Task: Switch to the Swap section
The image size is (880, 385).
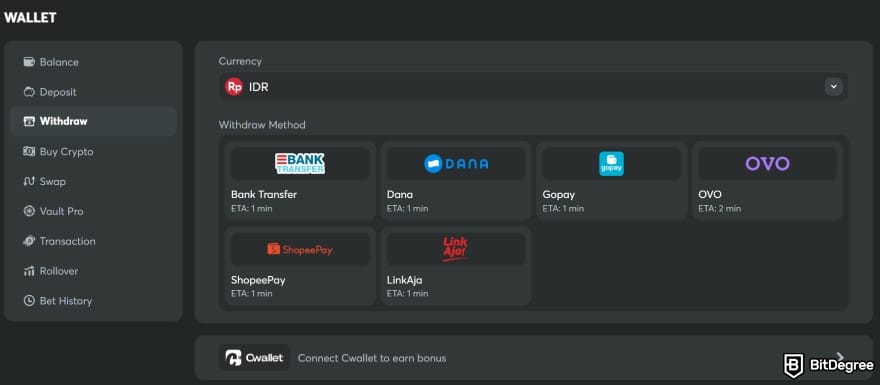Action: pyautogui.click(x=93, y=181)
